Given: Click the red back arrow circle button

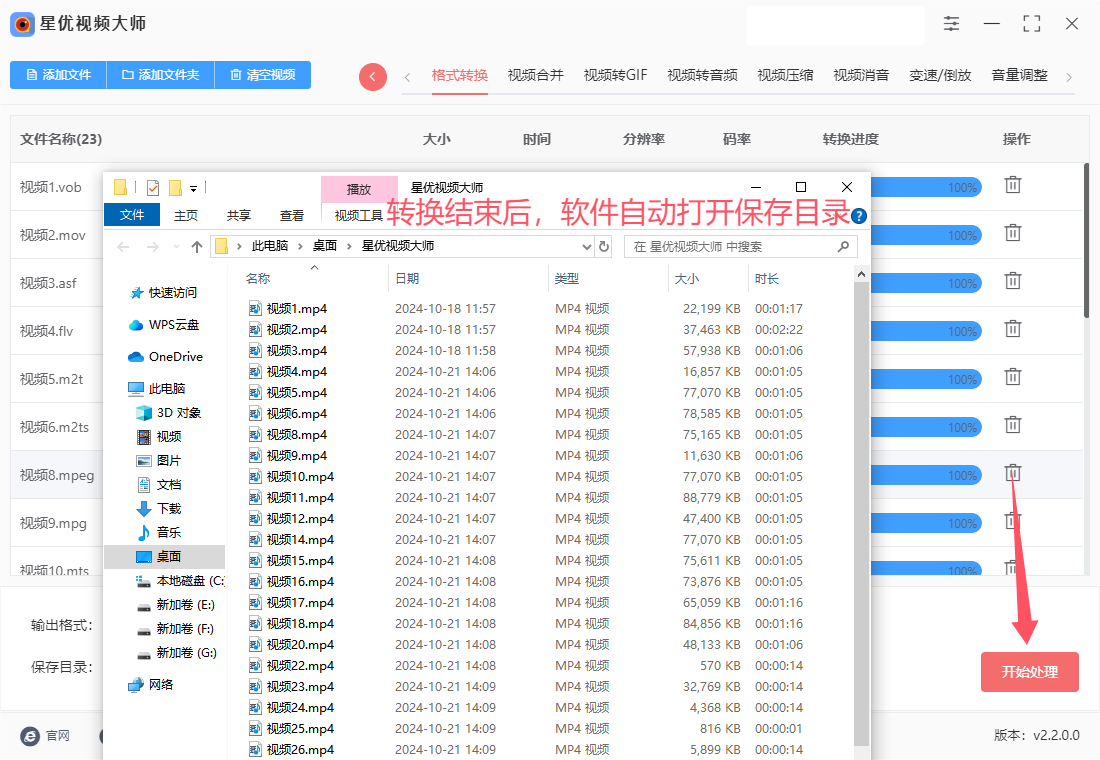Looking at the screenshot, I should pyautogui.click(x=373, y=76).
